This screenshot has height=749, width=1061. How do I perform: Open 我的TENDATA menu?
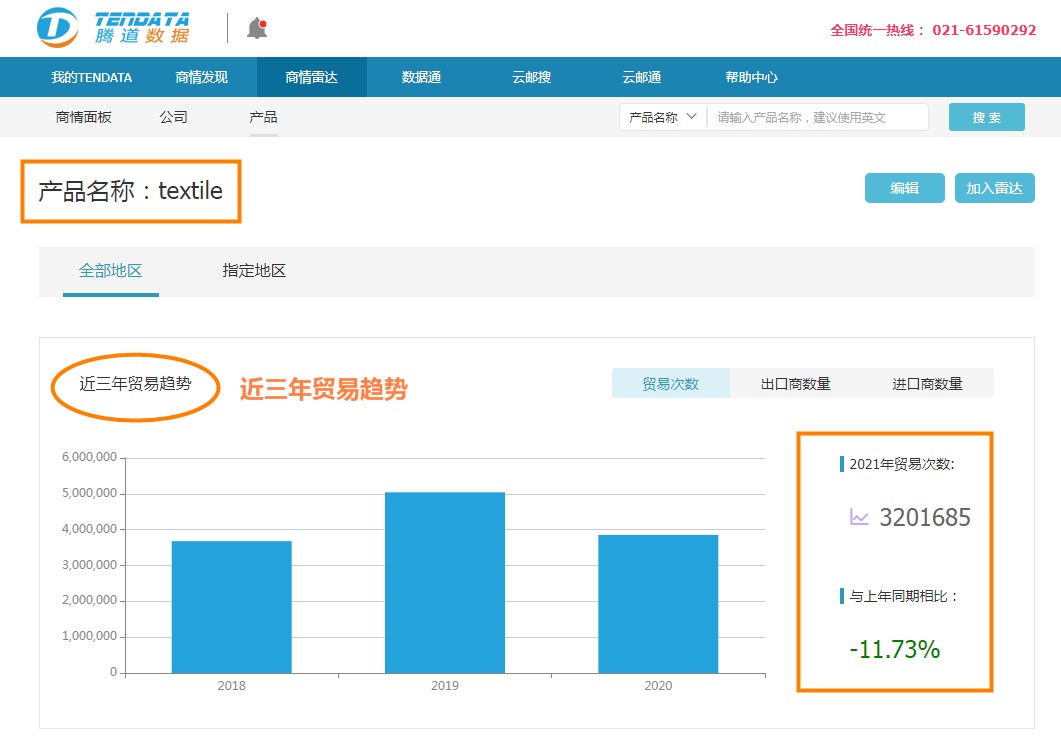click(91, 77)
